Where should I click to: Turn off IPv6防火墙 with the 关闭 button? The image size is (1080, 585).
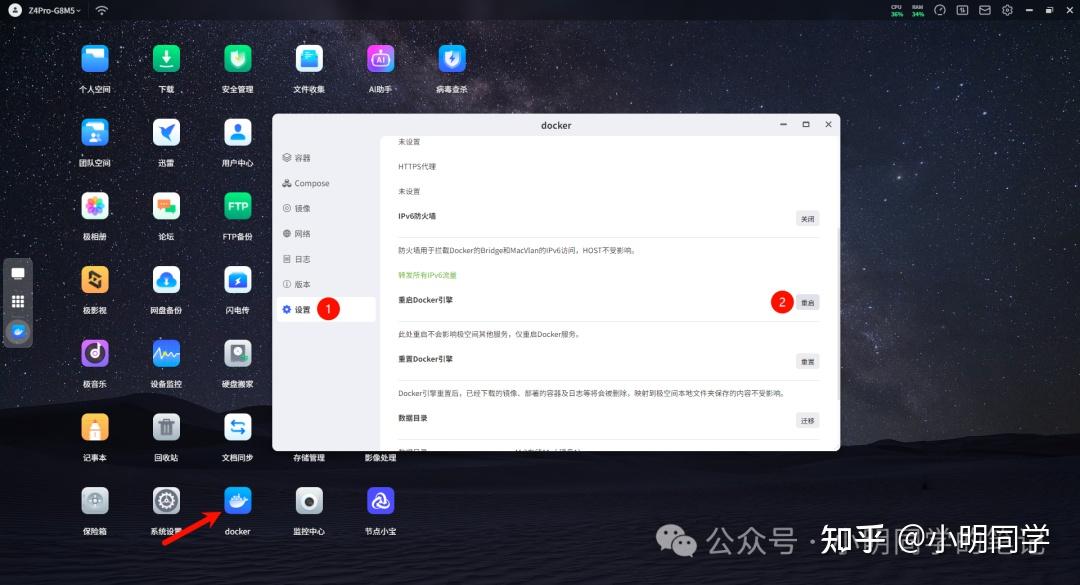[807, 218]
